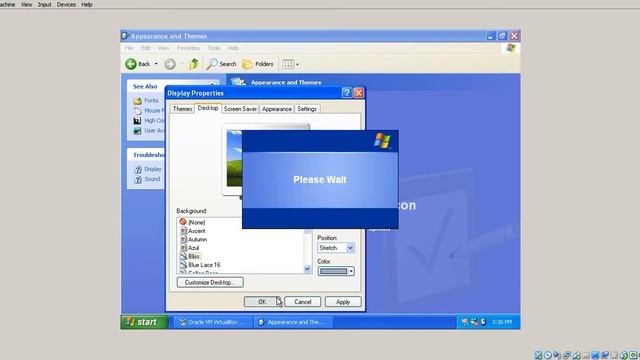Open the Settings tab
Viewport: 640px width, 360px height.
click(x=307, y=109)
